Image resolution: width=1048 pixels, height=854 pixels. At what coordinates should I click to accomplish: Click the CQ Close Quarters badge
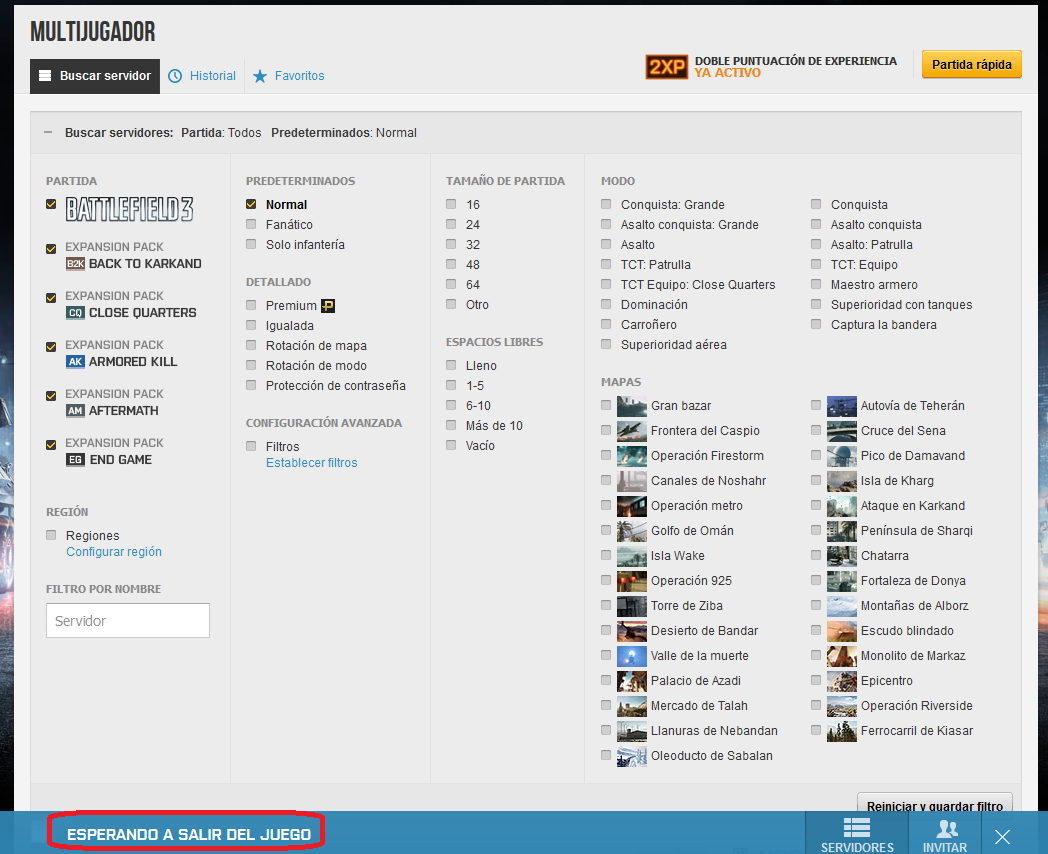pyautogui.click(x=76, y=313)
